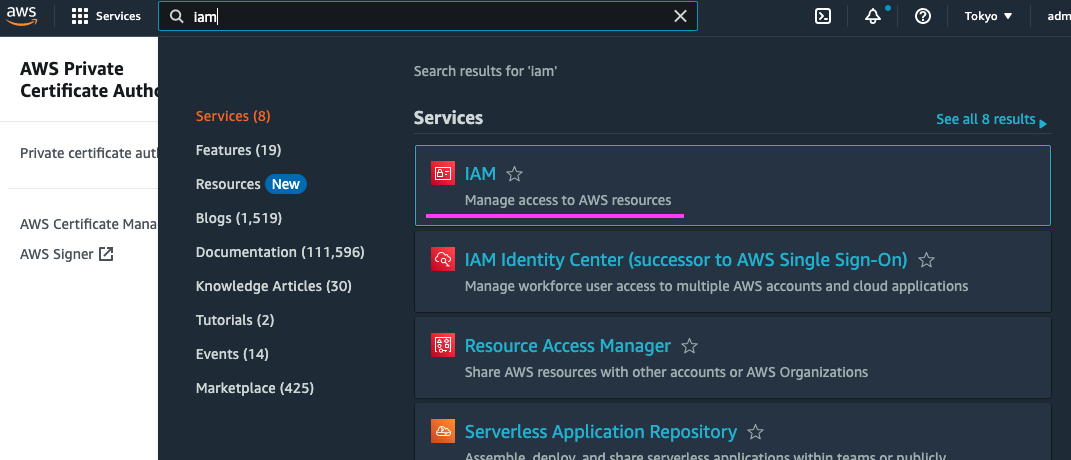
Task: Open the help question mark icon
Action: pyautogui.click(x=923, y=16)
